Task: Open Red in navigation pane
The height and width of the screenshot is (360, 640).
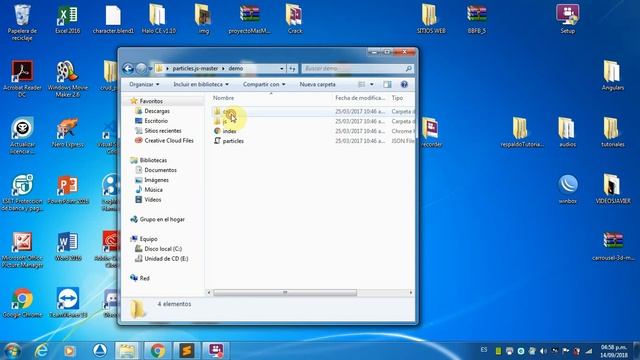Action: [x=144, y=278]
